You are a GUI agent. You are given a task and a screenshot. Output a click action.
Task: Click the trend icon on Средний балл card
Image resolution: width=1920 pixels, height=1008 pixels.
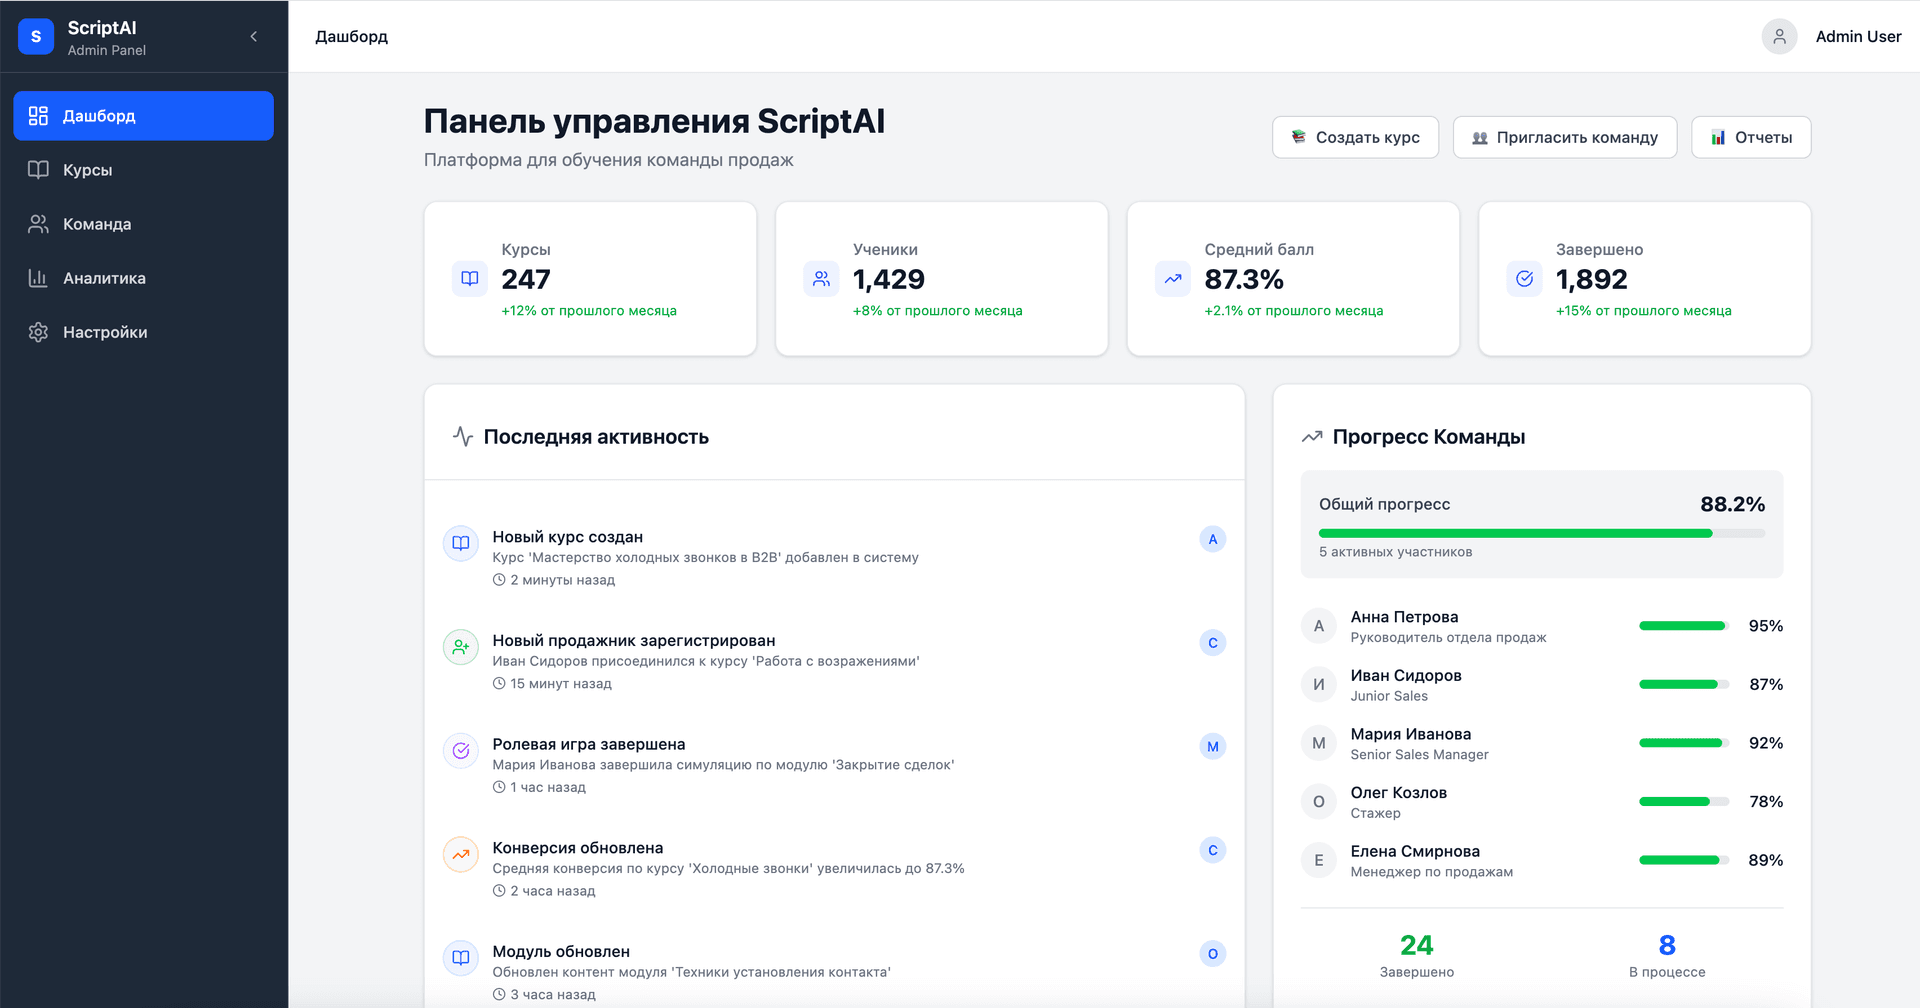click(x=1173, y=279)
